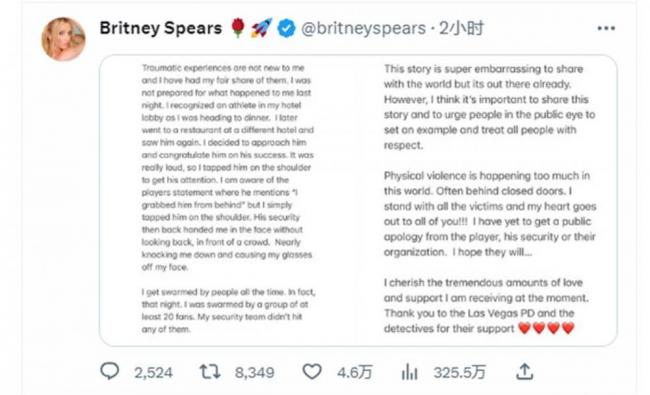The width and height of the screenshot is (650, 395).
Task: Click the 8,349 retweet count
Action: coord(255,373)
